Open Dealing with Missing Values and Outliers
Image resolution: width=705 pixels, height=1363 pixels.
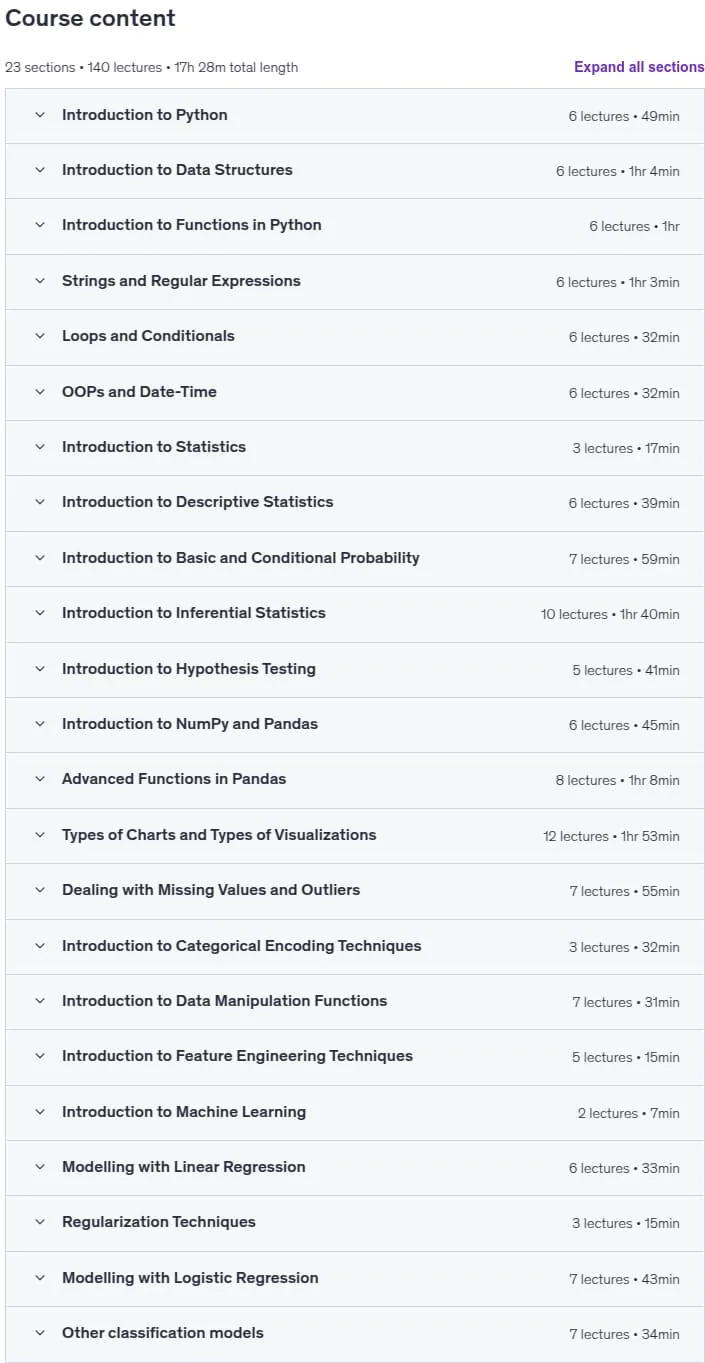355,891
